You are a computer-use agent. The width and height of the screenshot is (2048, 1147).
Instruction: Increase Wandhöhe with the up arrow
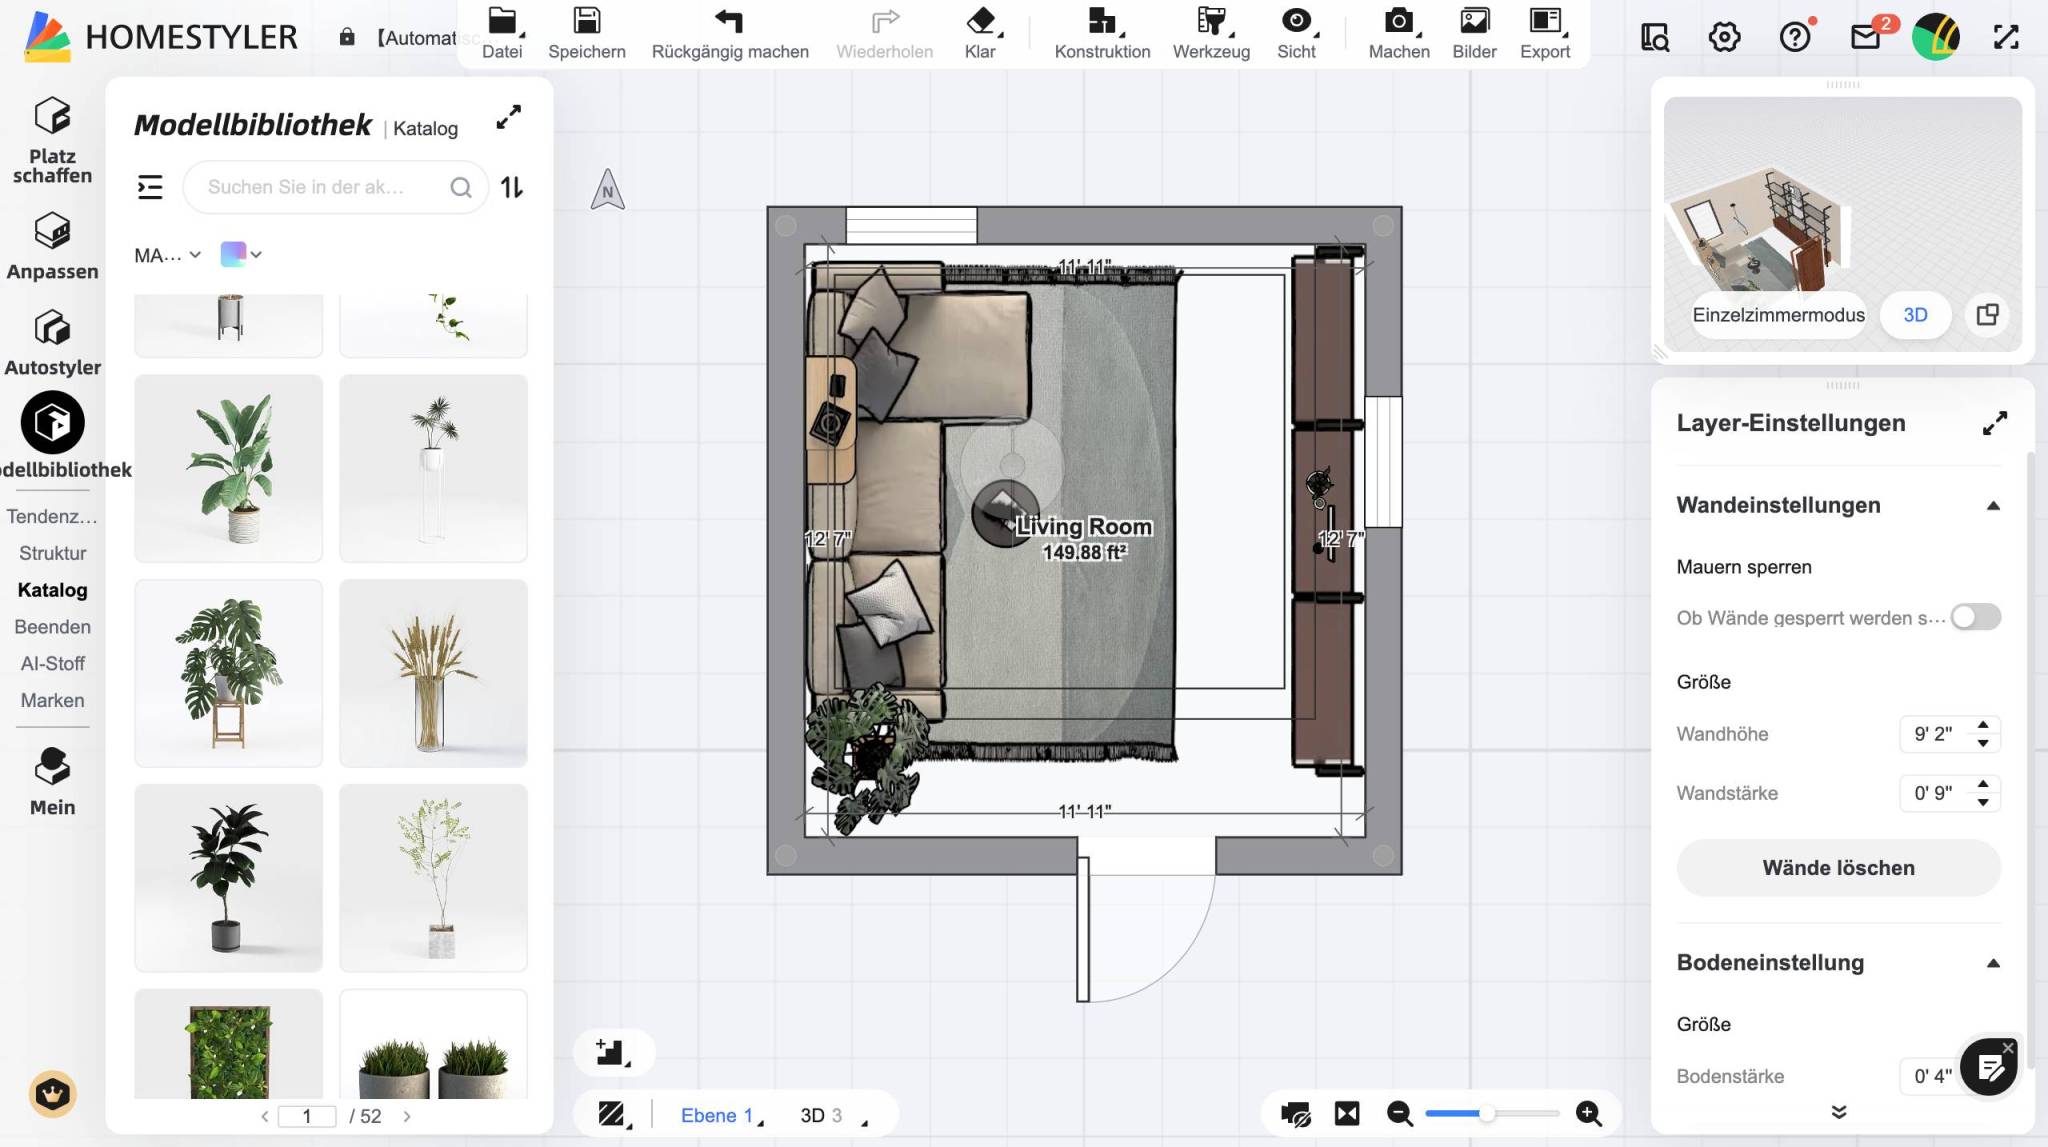[1983, 724]
